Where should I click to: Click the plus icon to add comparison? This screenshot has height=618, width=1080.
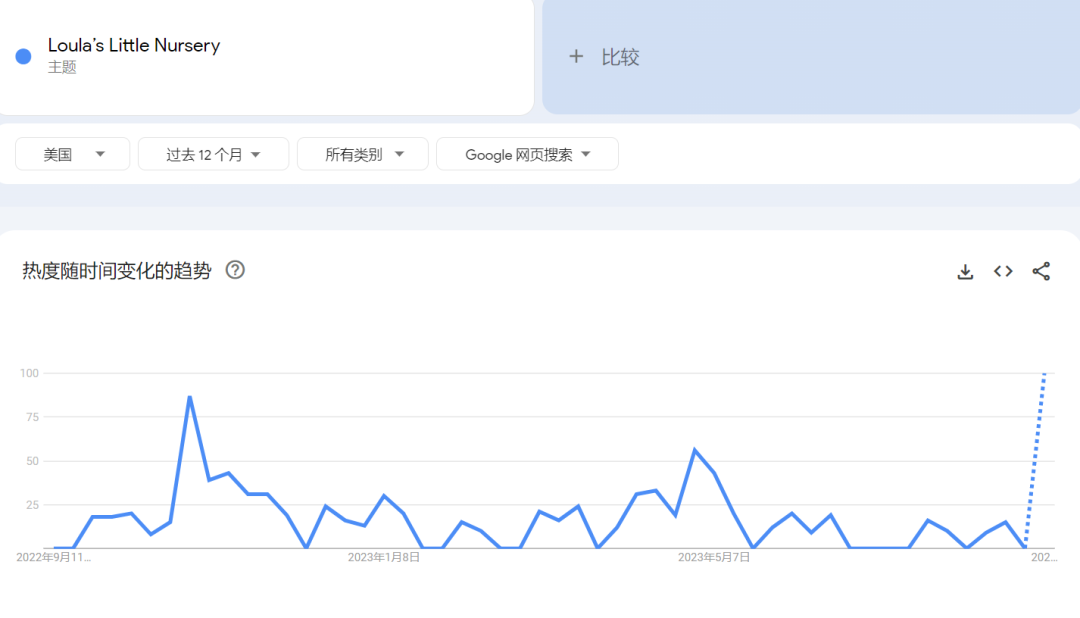click(576, 56)
